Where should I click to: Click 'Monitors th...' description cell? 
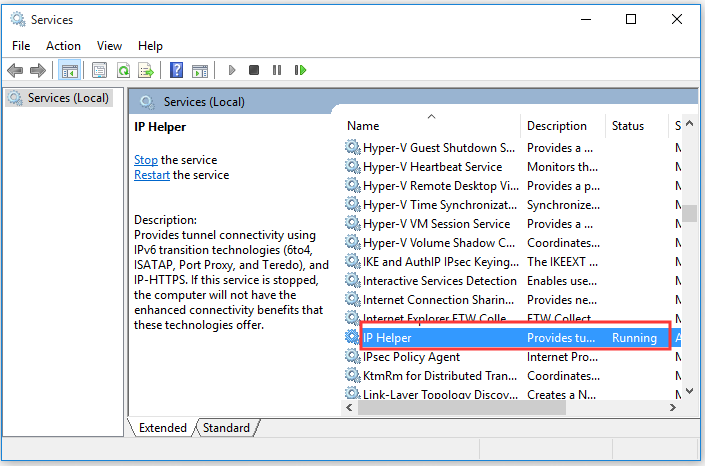point(562,167)
